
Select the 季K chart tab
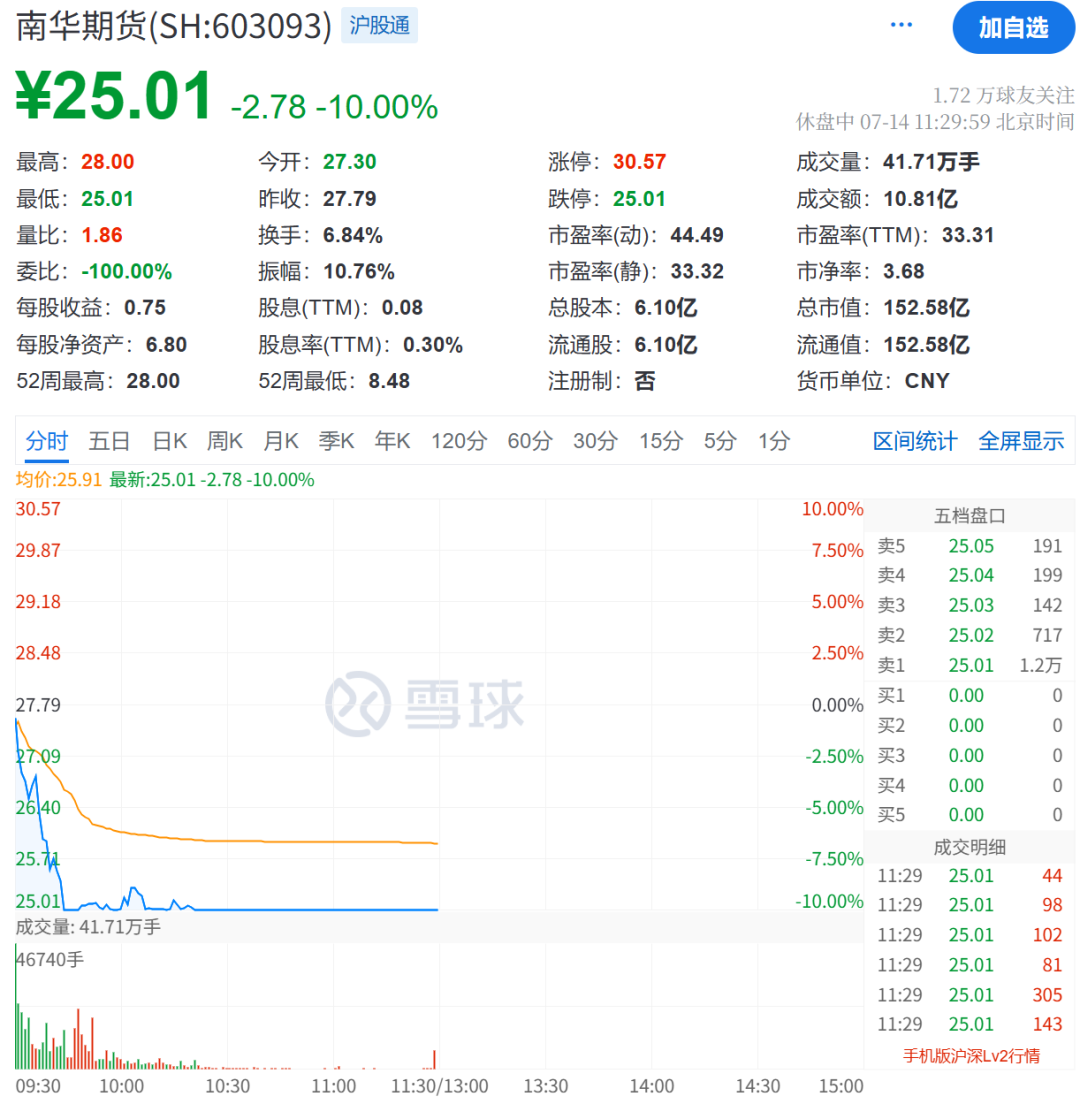click(x=336, y=441)
